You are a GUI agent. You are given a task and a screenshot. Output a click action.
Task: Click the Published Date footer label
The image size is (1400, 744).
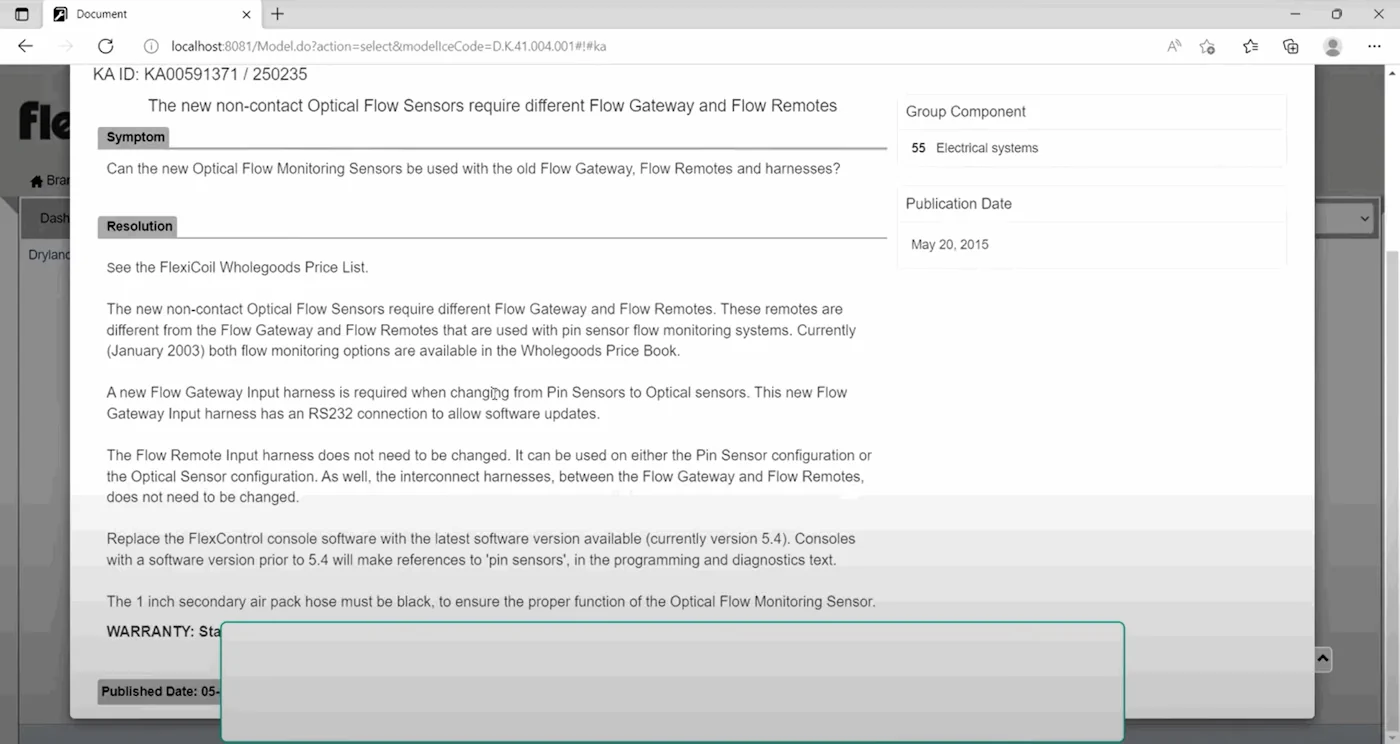159,691
